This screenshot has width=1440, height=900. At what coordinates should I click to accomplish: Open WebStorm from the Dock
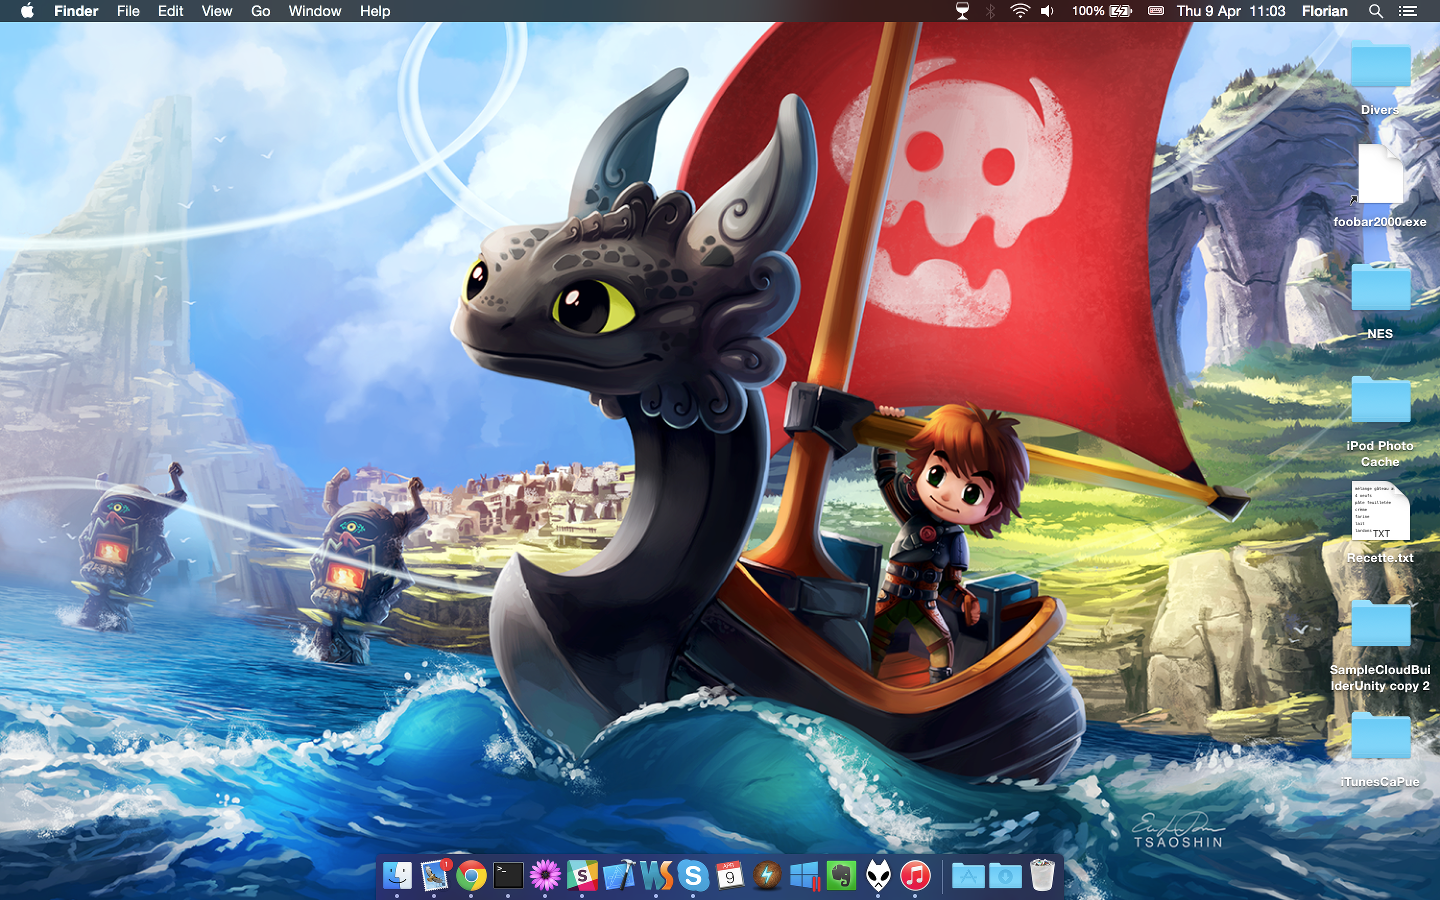[656, 876]
